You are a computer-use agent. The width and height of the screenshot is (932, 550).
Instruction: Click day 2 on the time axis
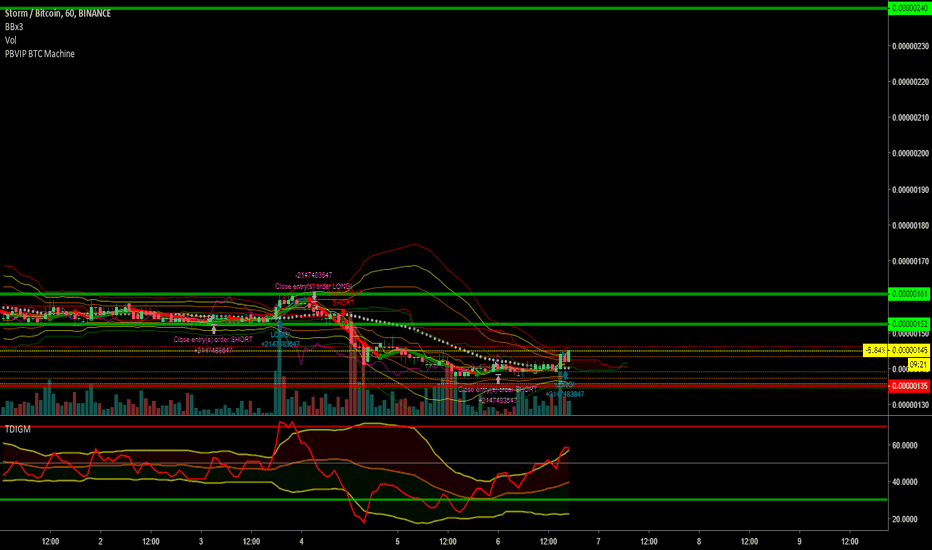[x=100, y=542]
